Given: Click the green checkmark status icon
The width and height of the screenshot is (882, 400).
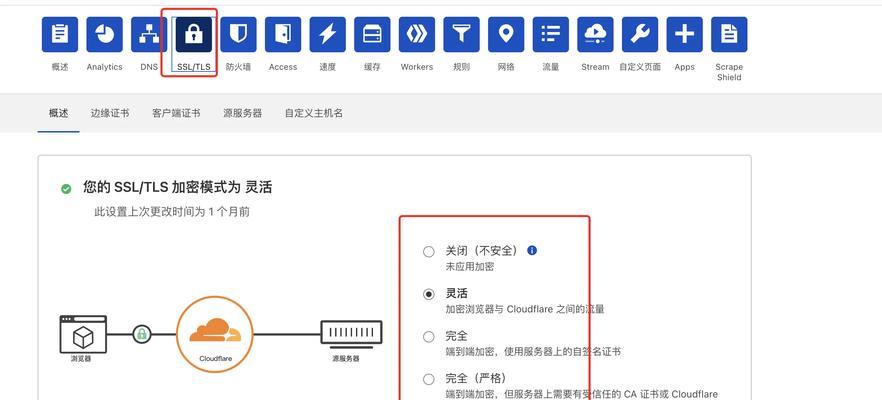Looking at the screenshot, I should pyautogui.click(x=66, y=189).
